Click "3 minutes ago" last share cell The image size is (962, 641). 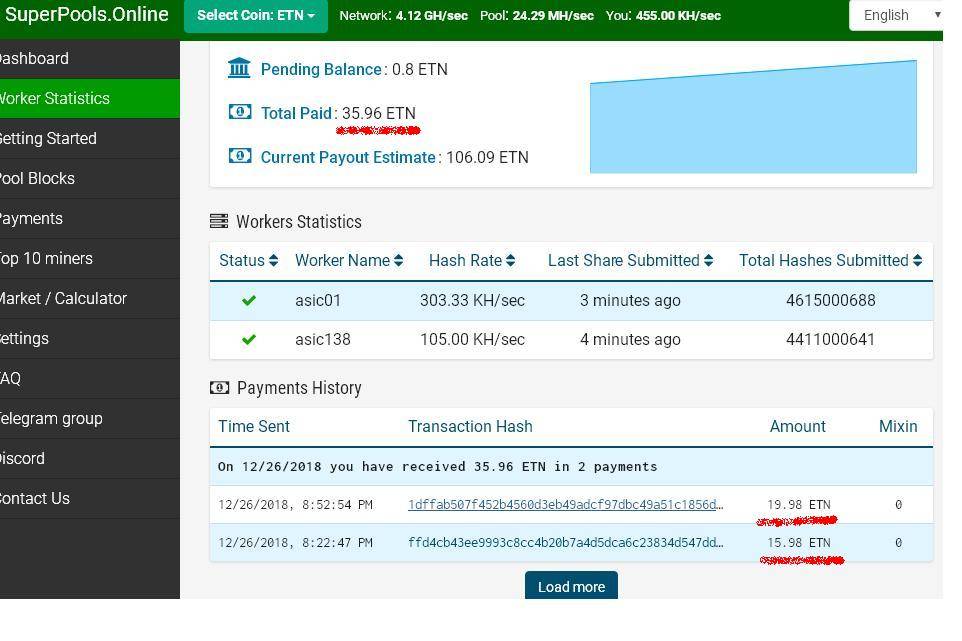630,301
